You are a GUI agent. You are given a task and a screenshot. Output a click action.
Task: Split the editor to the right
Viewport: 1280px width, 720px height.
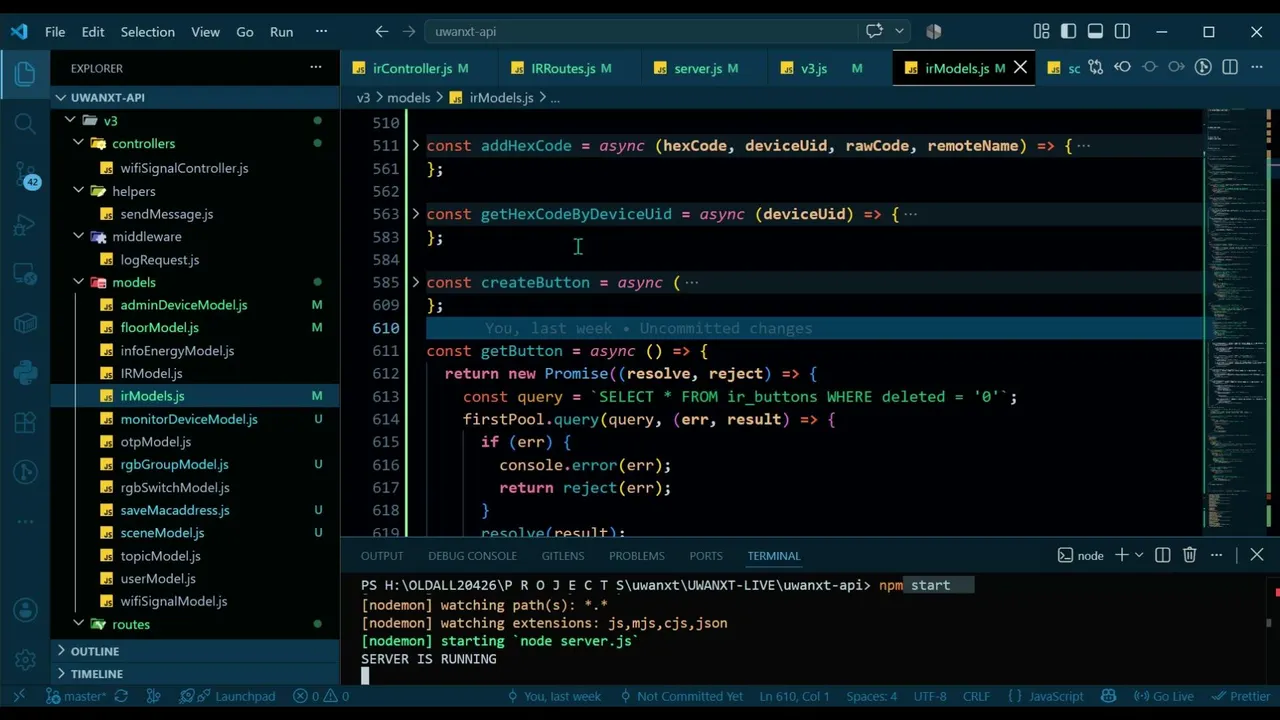point(1230,68)
